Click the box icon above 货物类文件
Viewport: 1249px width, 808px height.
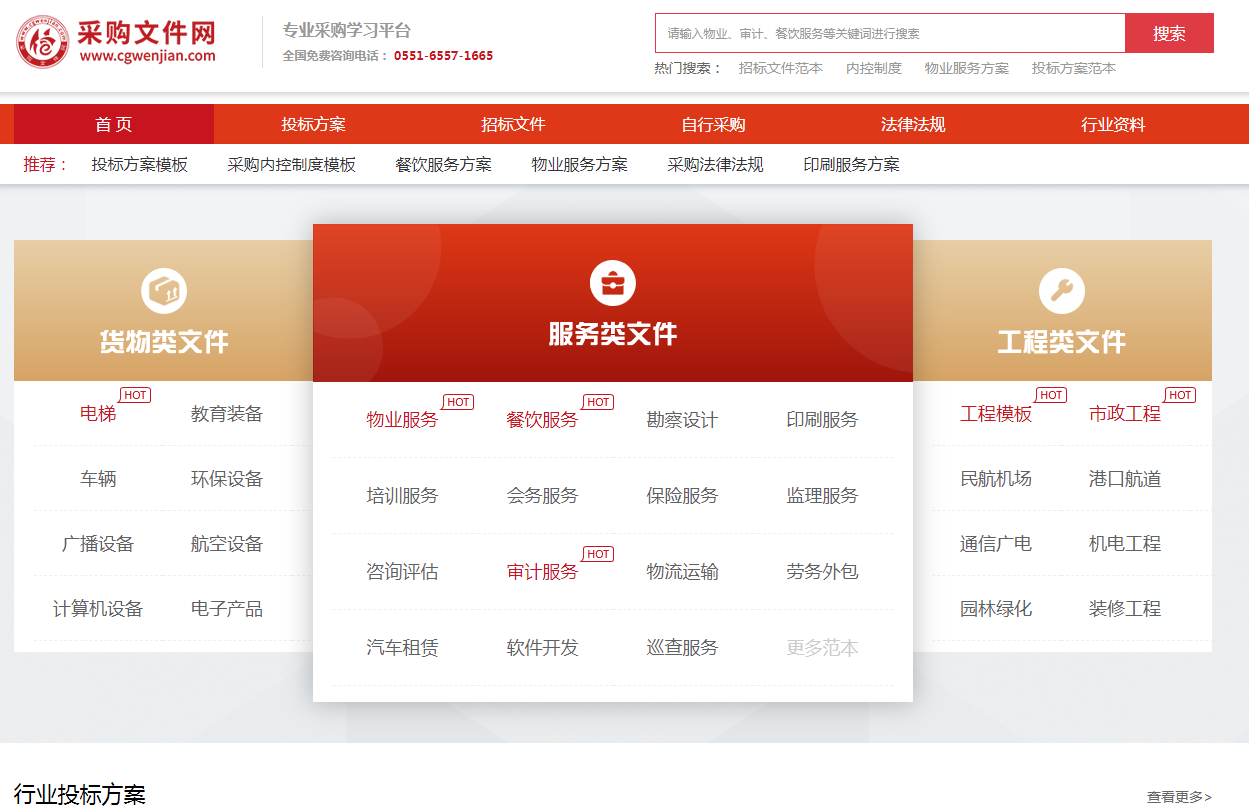pyautogui.click(x=163, y=289)
